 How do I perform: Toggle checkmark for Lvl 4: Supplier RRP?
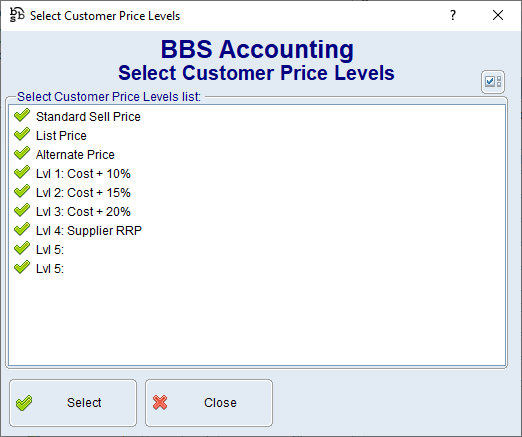click(x=22, y=229)
